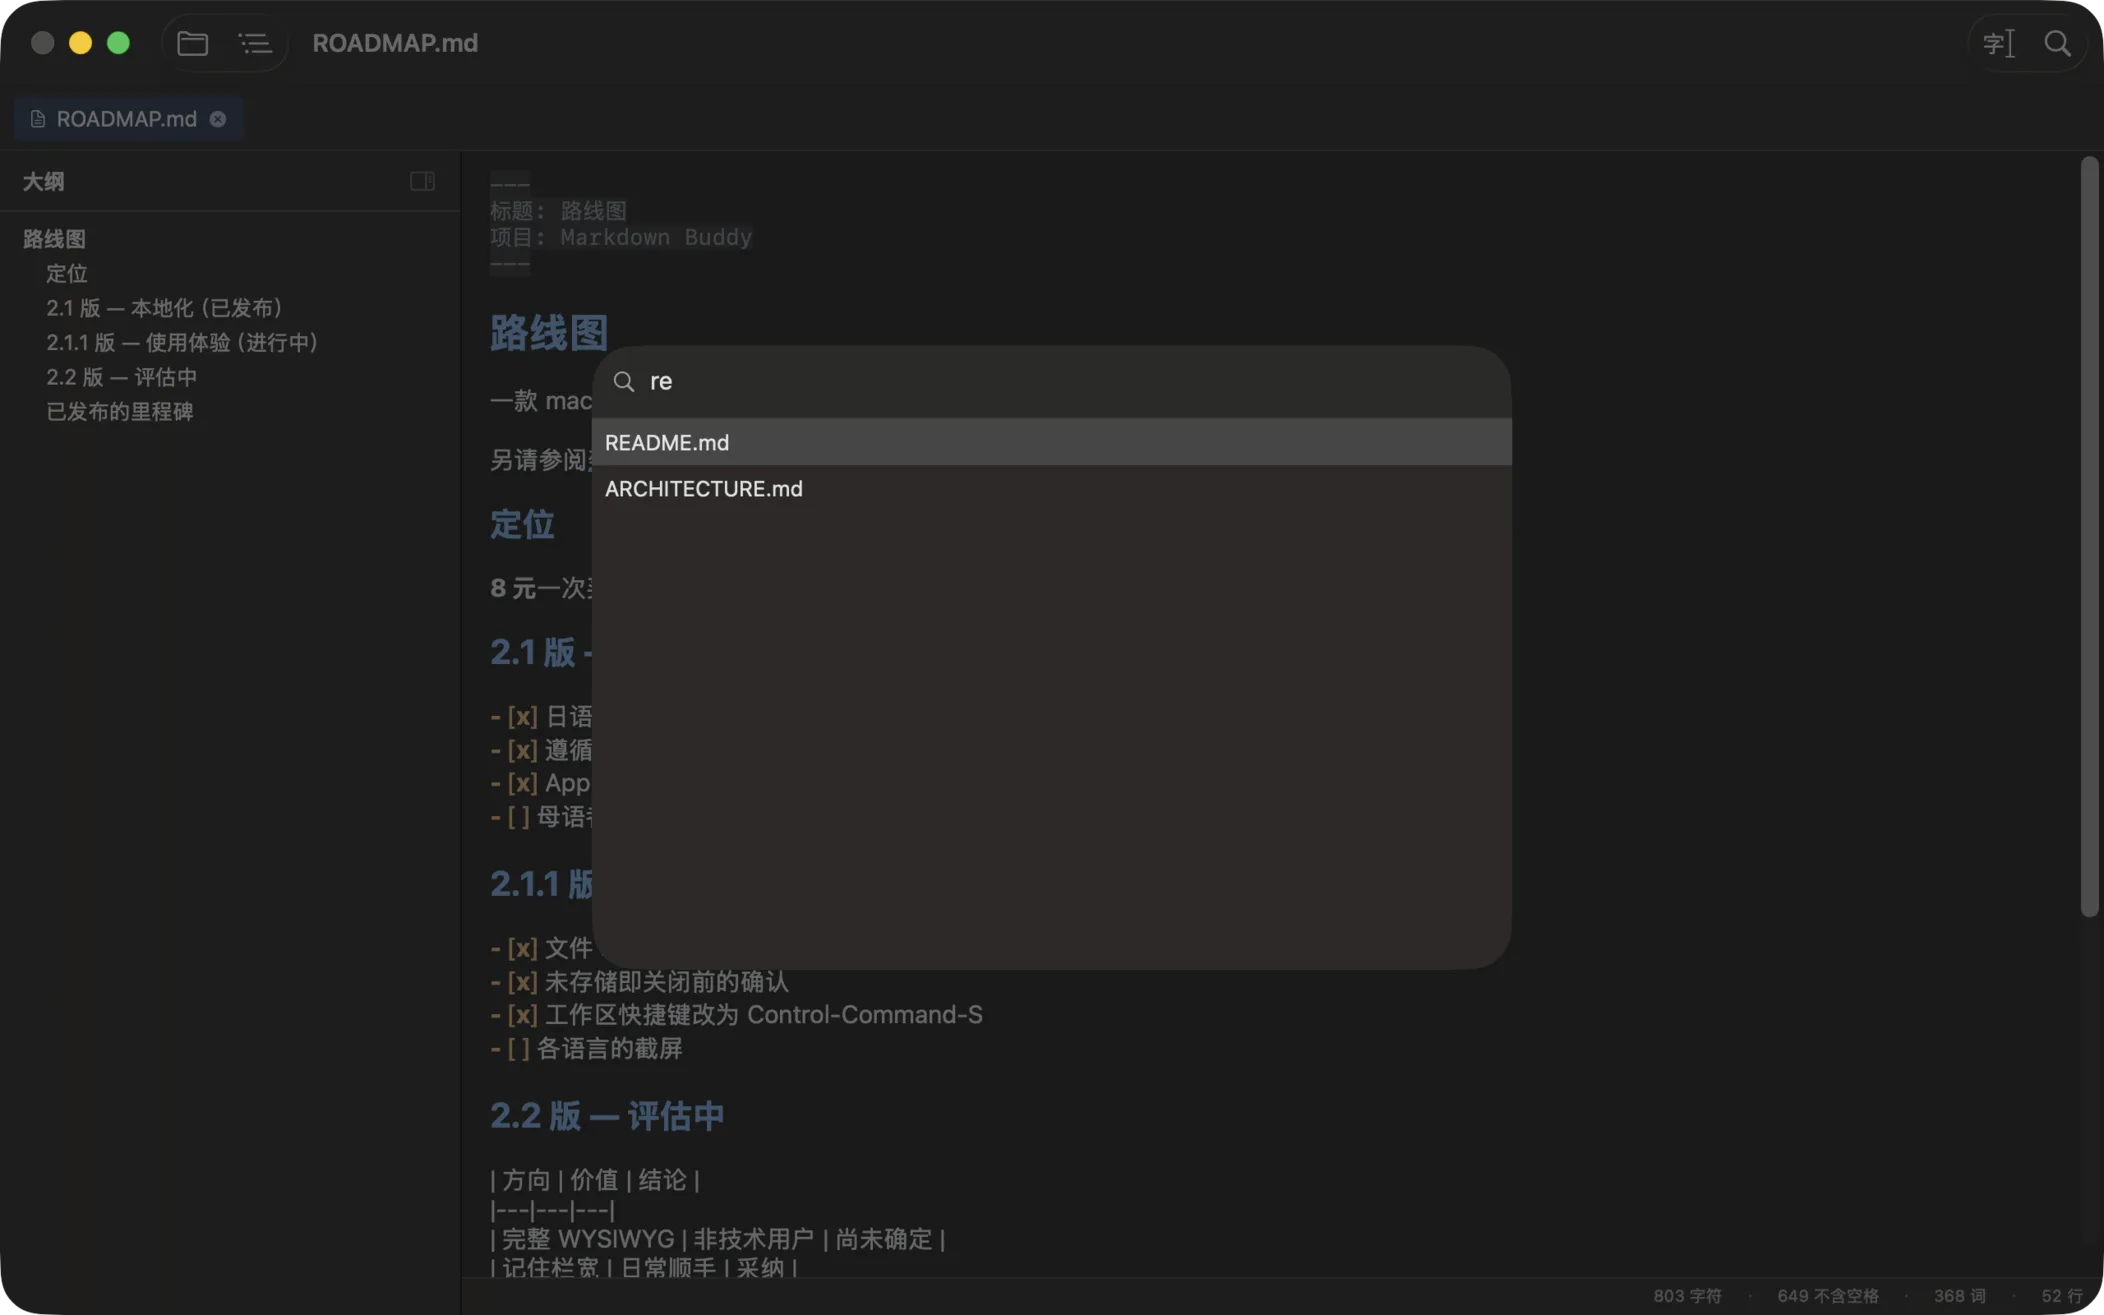
Task: Jump to outline heading 定位
Action: click(x=66, y=273)
